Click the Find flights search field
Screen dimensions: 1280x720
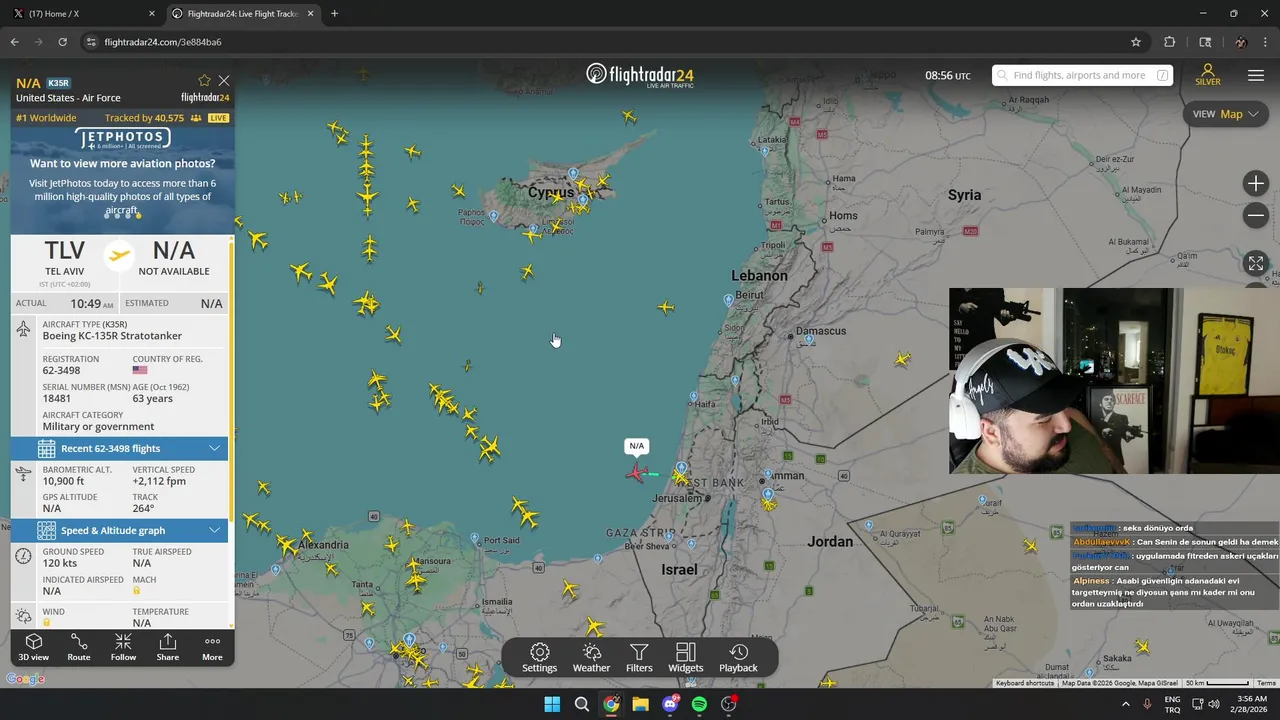coord(1082,75)
